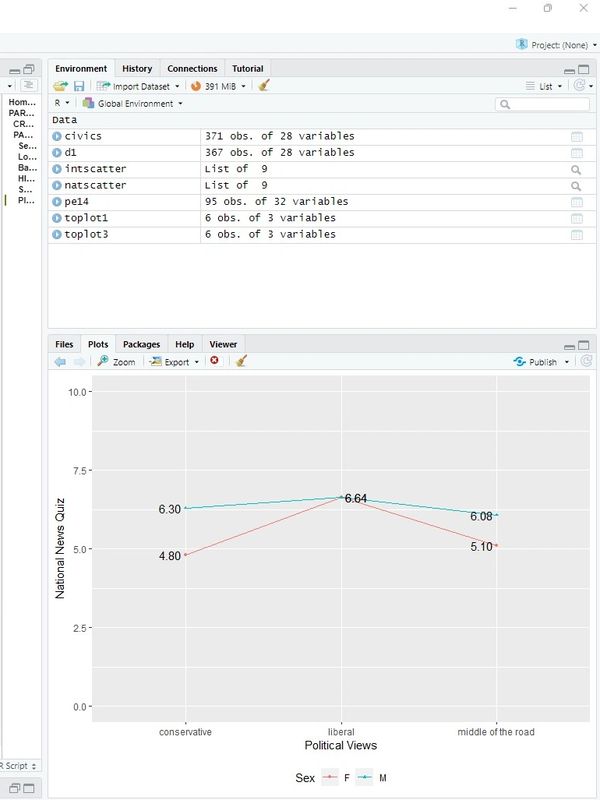View civics data table grid icon
600x800 pixels.
pos(576,136)
